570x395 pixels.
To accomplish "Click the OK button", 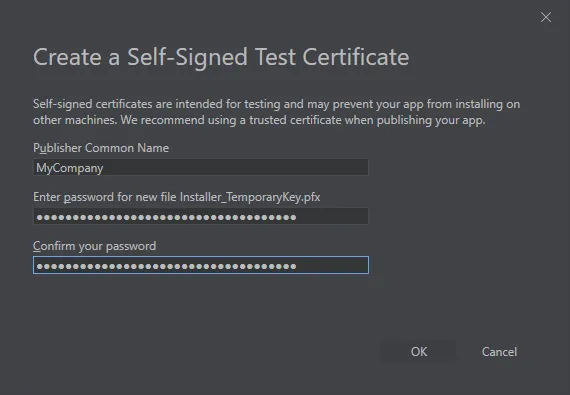I will [418, 351].
